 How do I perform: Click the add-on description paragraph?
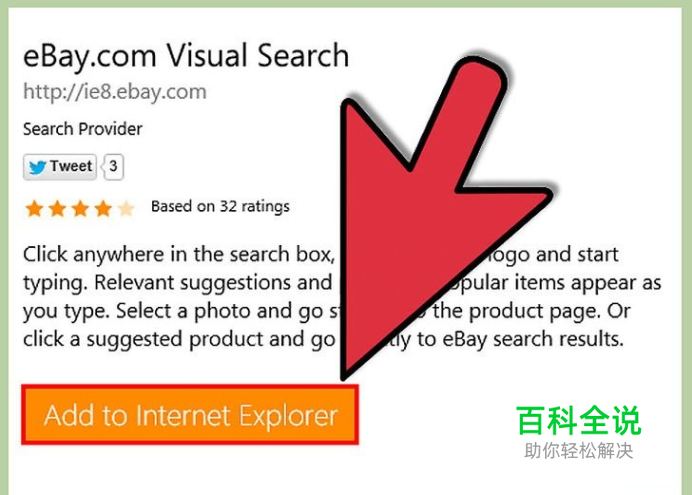(x=342, y=297)
